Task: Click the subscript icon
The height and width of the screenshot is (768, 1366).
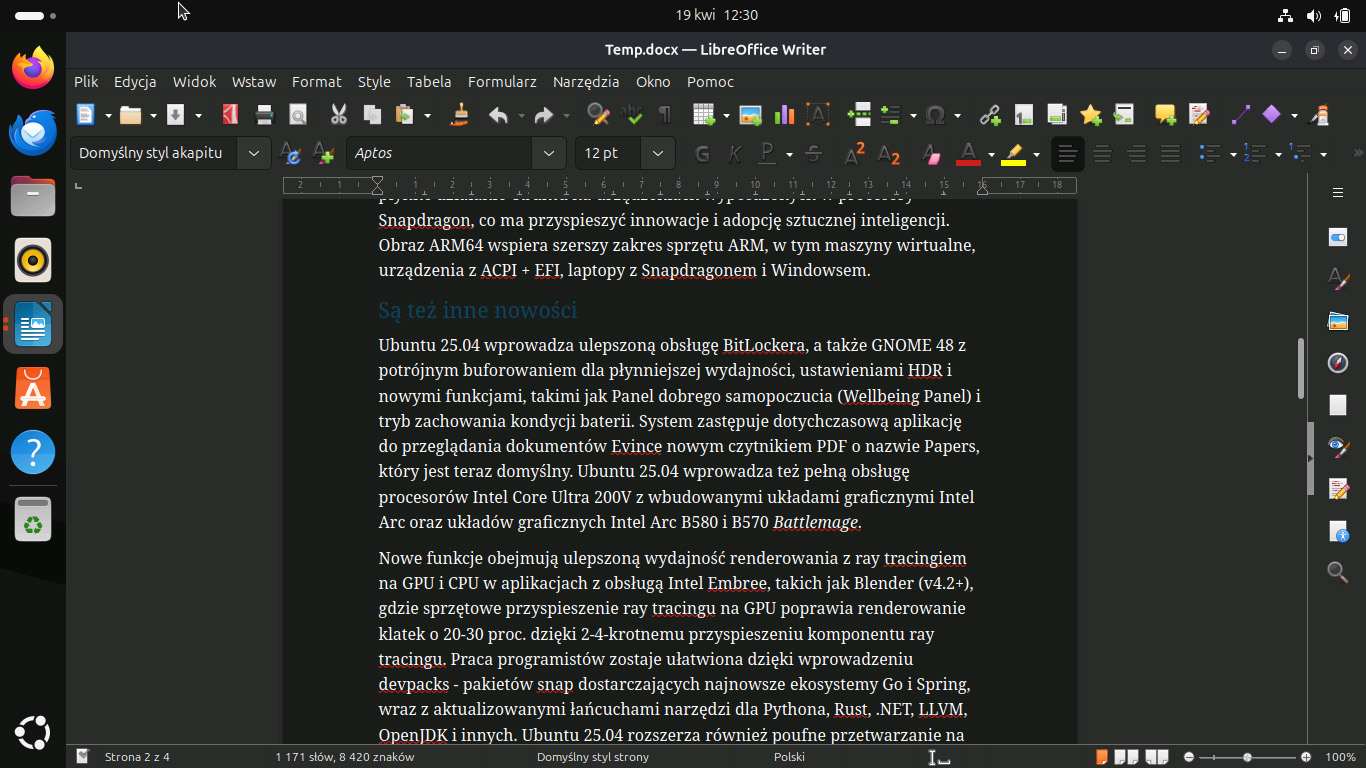Action: click(888, 154)
